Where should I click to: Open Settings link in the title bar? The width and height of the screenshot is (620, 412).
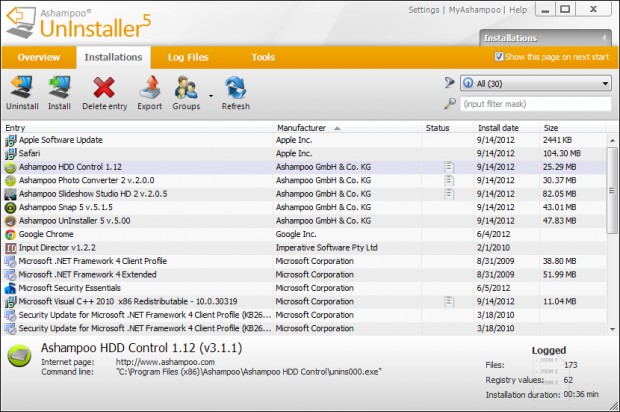(423, 10)
